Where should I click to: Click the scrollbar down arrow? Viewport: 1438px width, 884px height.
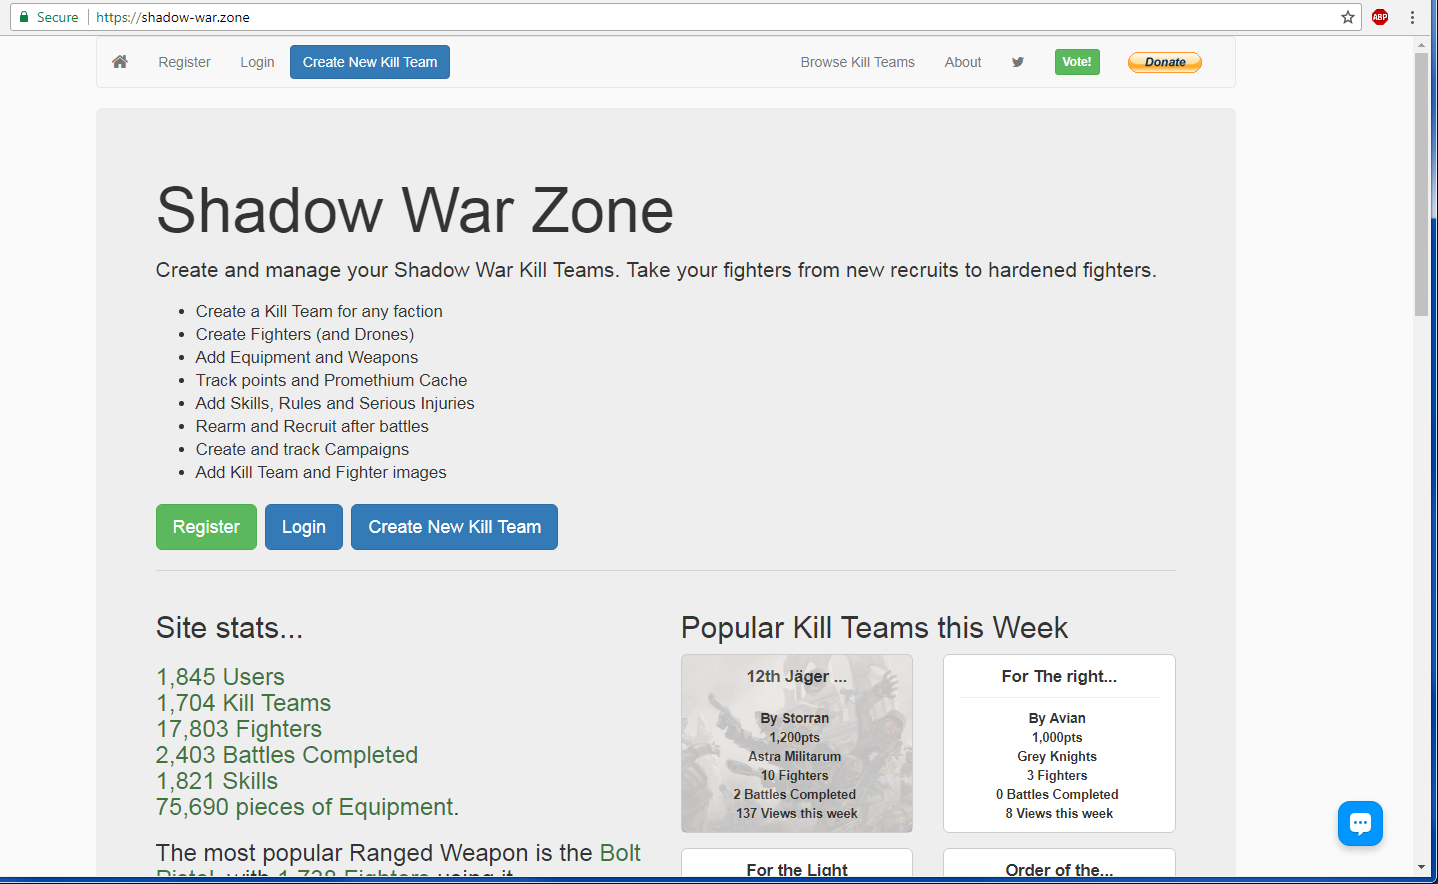point(1421,867)
